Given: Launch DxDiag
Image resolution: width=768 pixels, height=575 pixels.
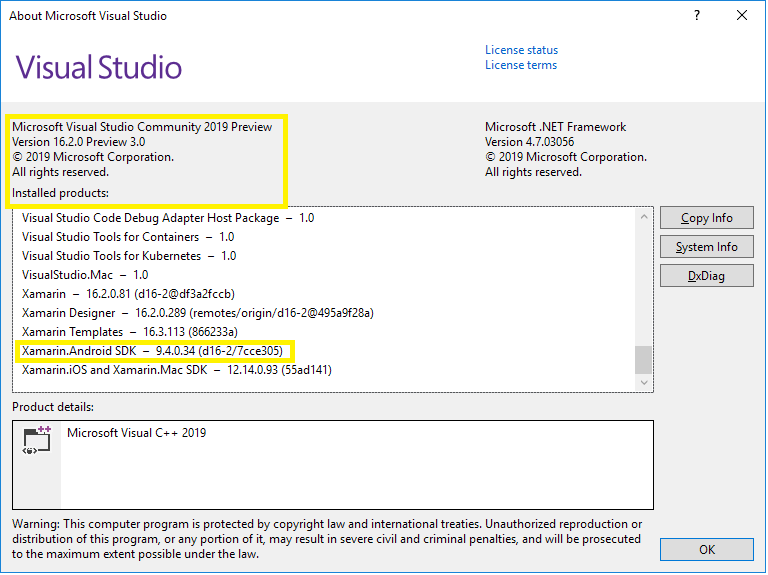Looking at the screenshot, I should [x=706, y=276].
